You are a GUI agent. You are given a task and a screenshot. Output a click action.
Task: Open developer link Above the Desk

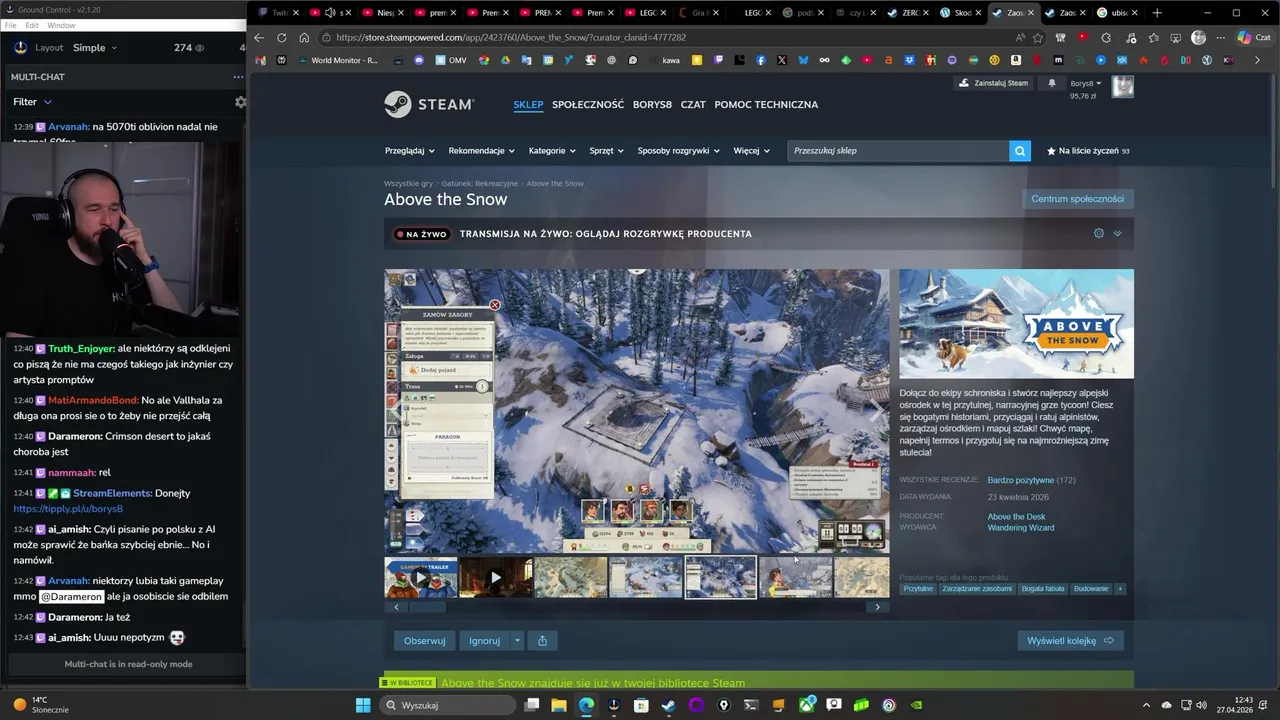click(x=1016, y=517)
